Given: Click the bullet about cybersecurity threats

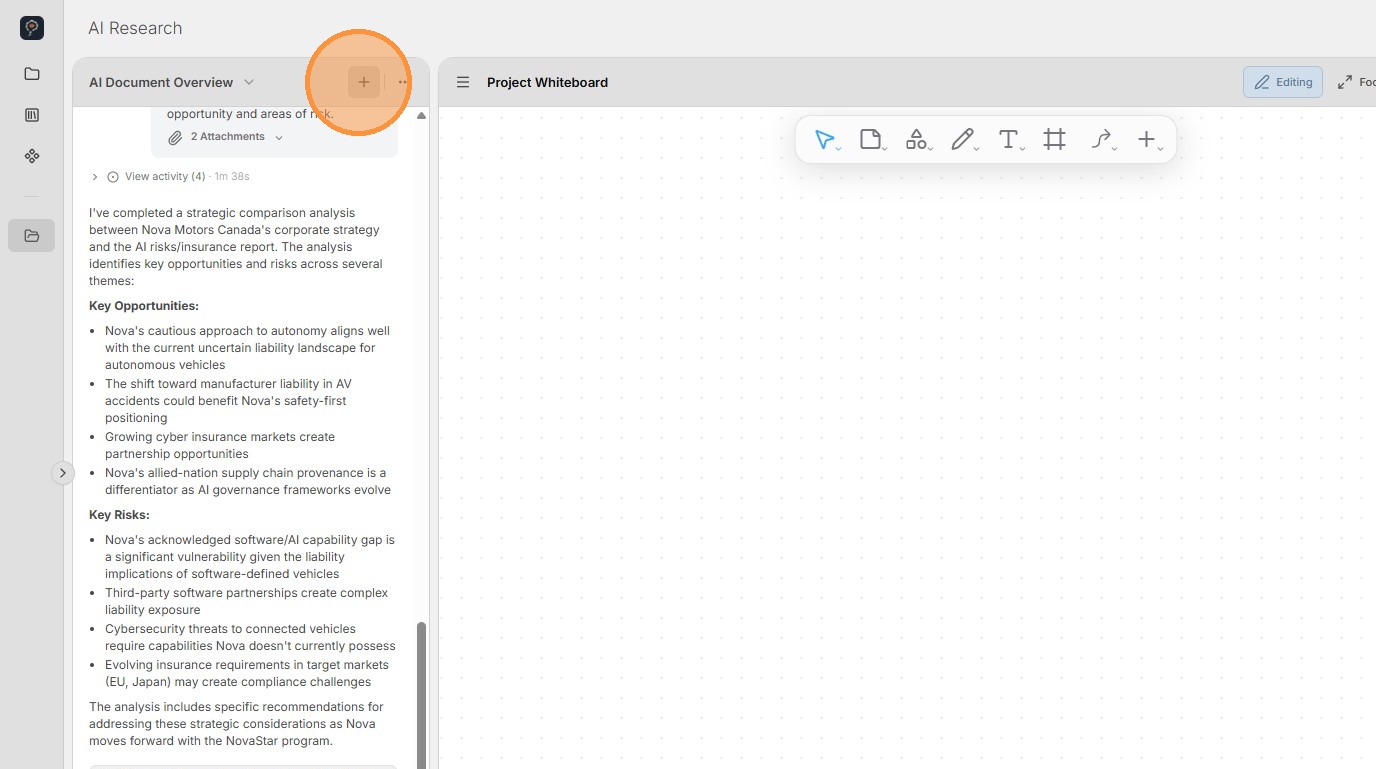Looking at the screenshot, I should click(250, 637).
